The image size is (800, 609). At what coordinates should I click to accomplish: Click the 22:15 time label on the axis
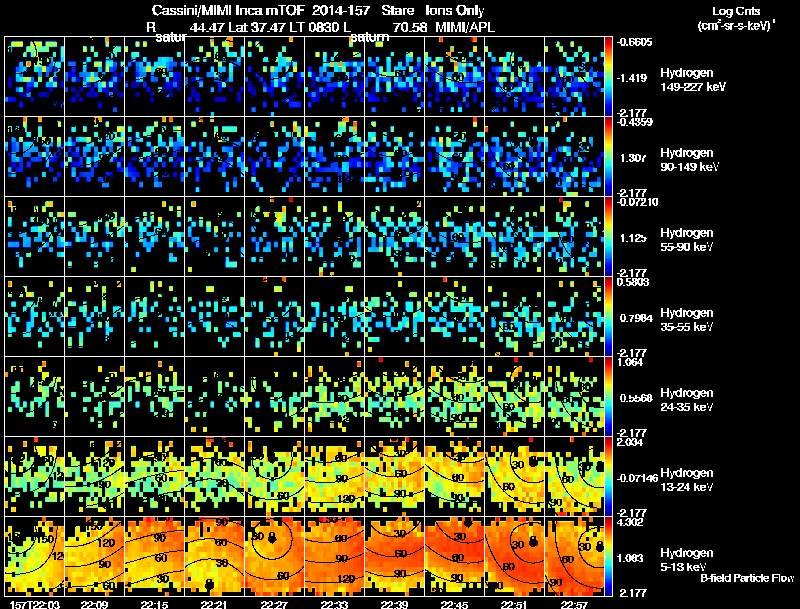coord(155,604)
